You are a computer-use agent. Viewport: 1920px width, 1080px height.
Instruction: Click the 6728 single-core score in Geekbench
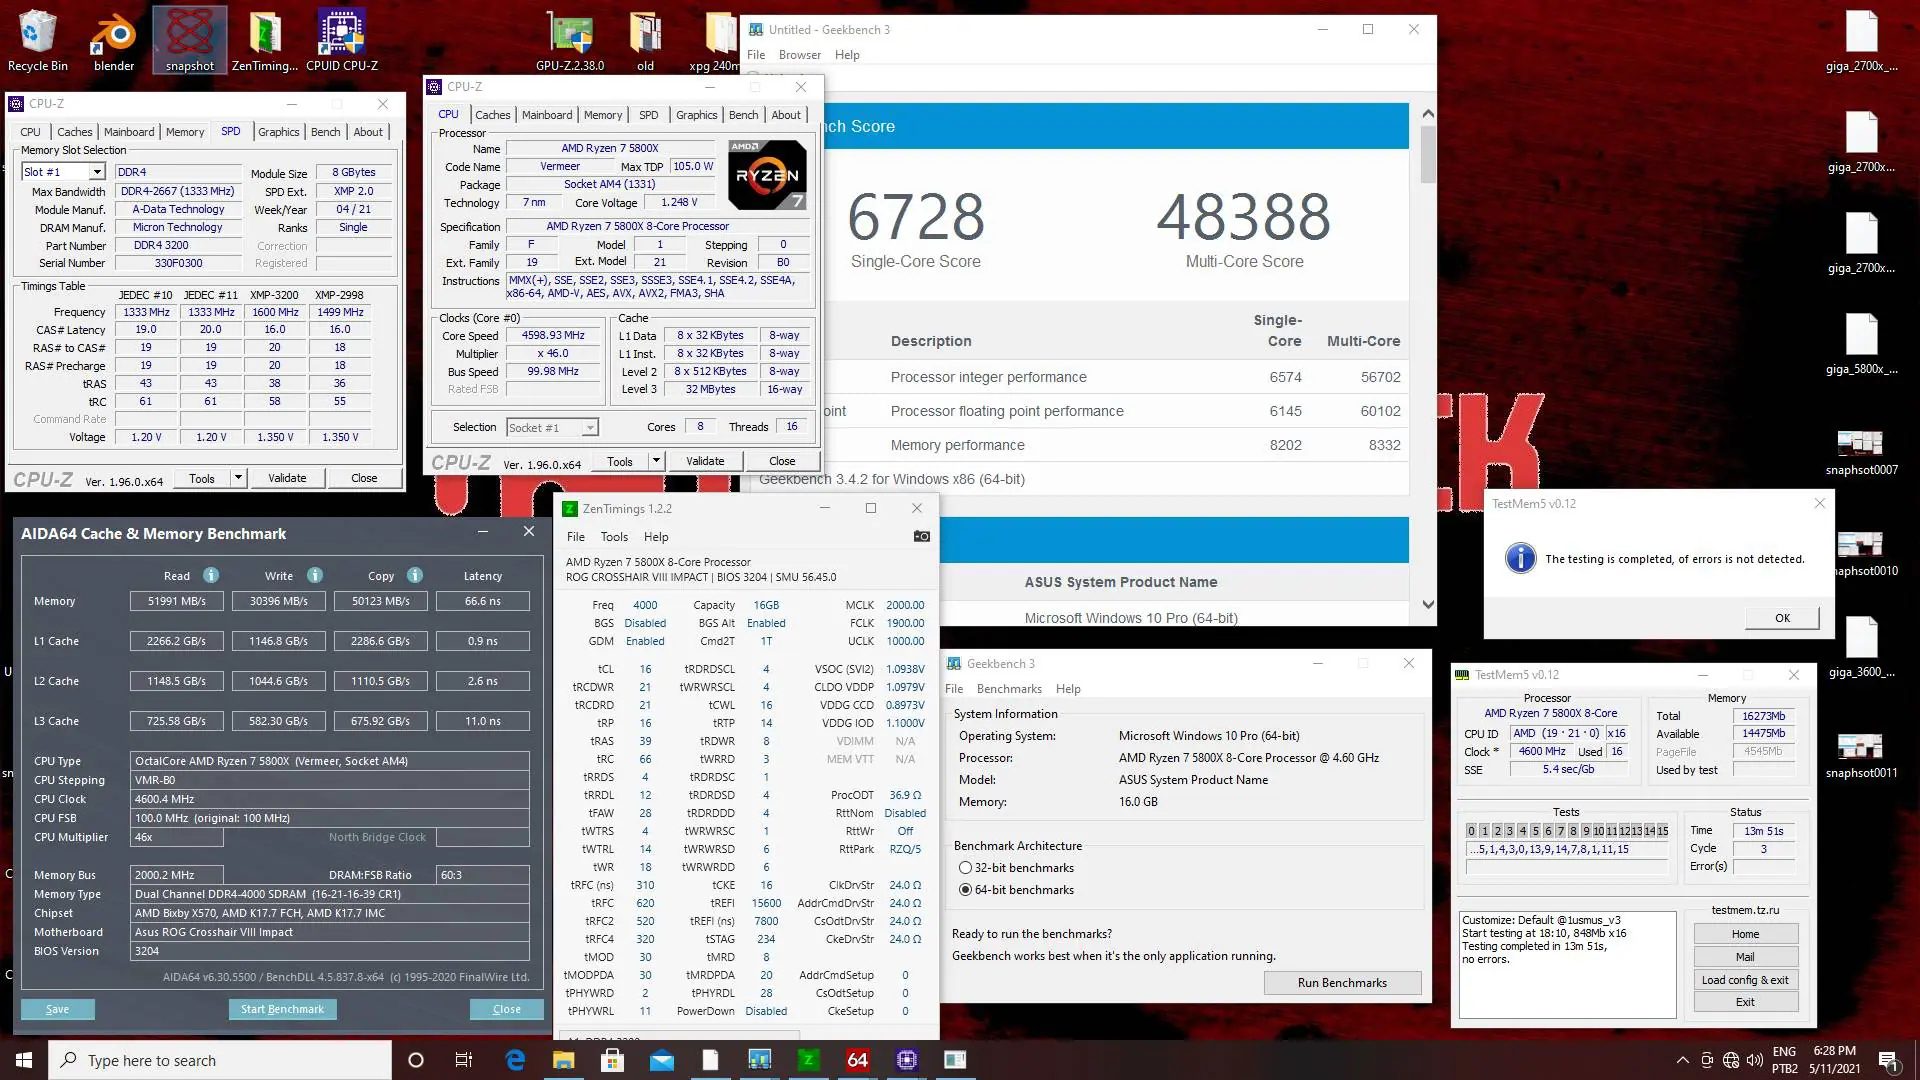pyautogui.click(x=916, y=217)
